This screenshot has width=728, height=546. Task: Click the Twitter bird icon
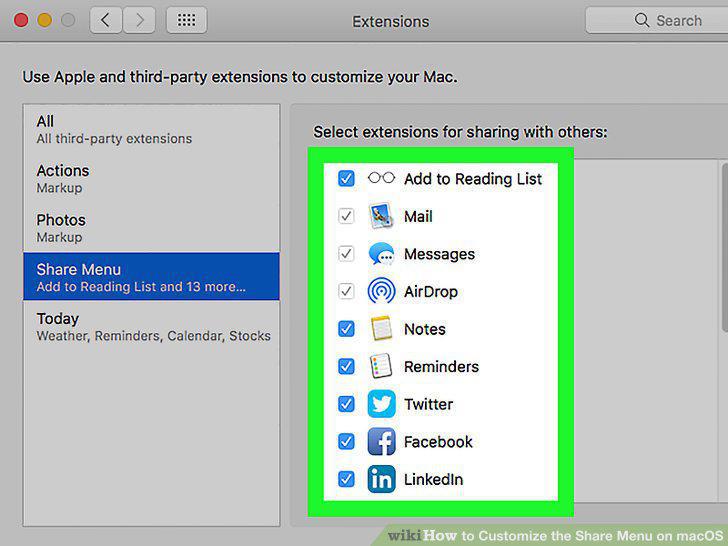click(x=381, y=404)
